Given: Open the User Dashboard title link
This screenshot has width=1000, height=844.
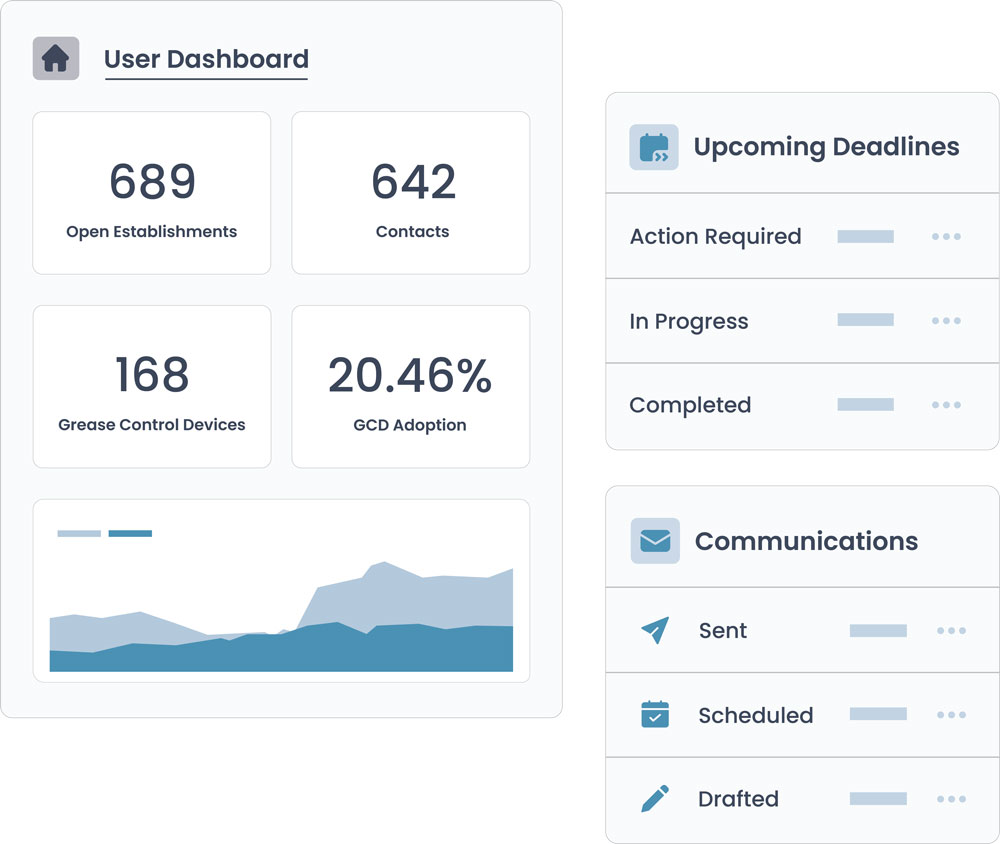Looking at the screenshot, I should click(206, 59).
